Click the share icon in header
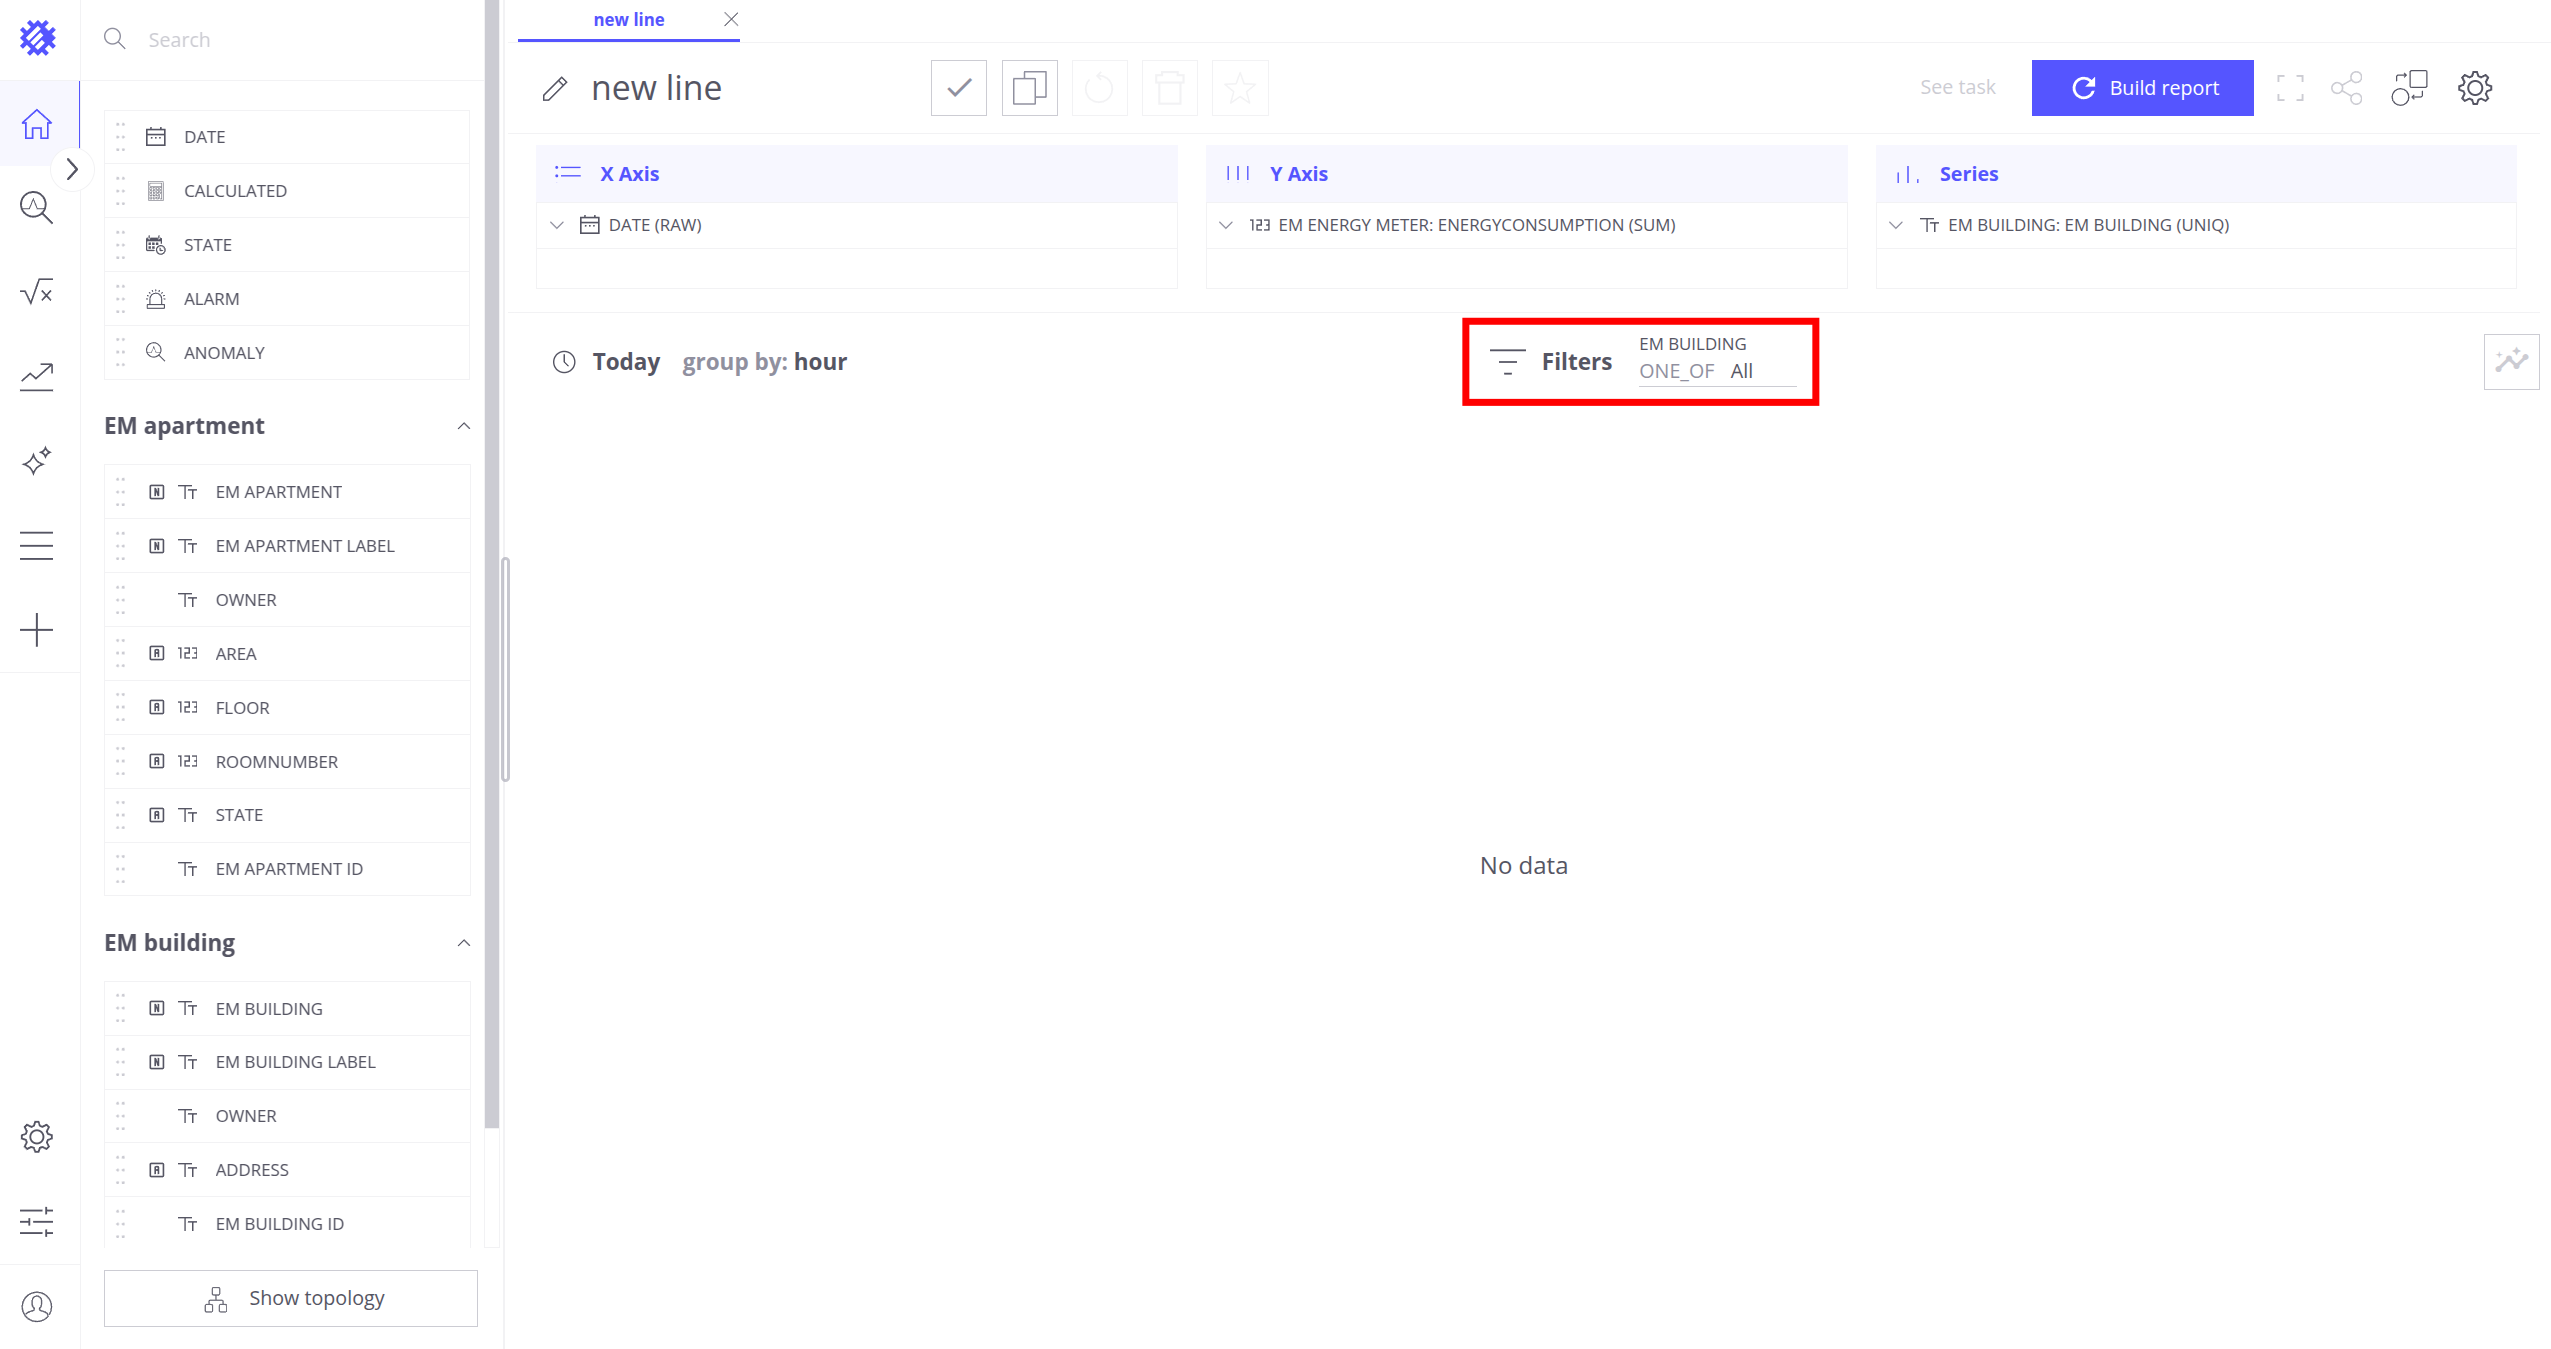 point(2346,88)
